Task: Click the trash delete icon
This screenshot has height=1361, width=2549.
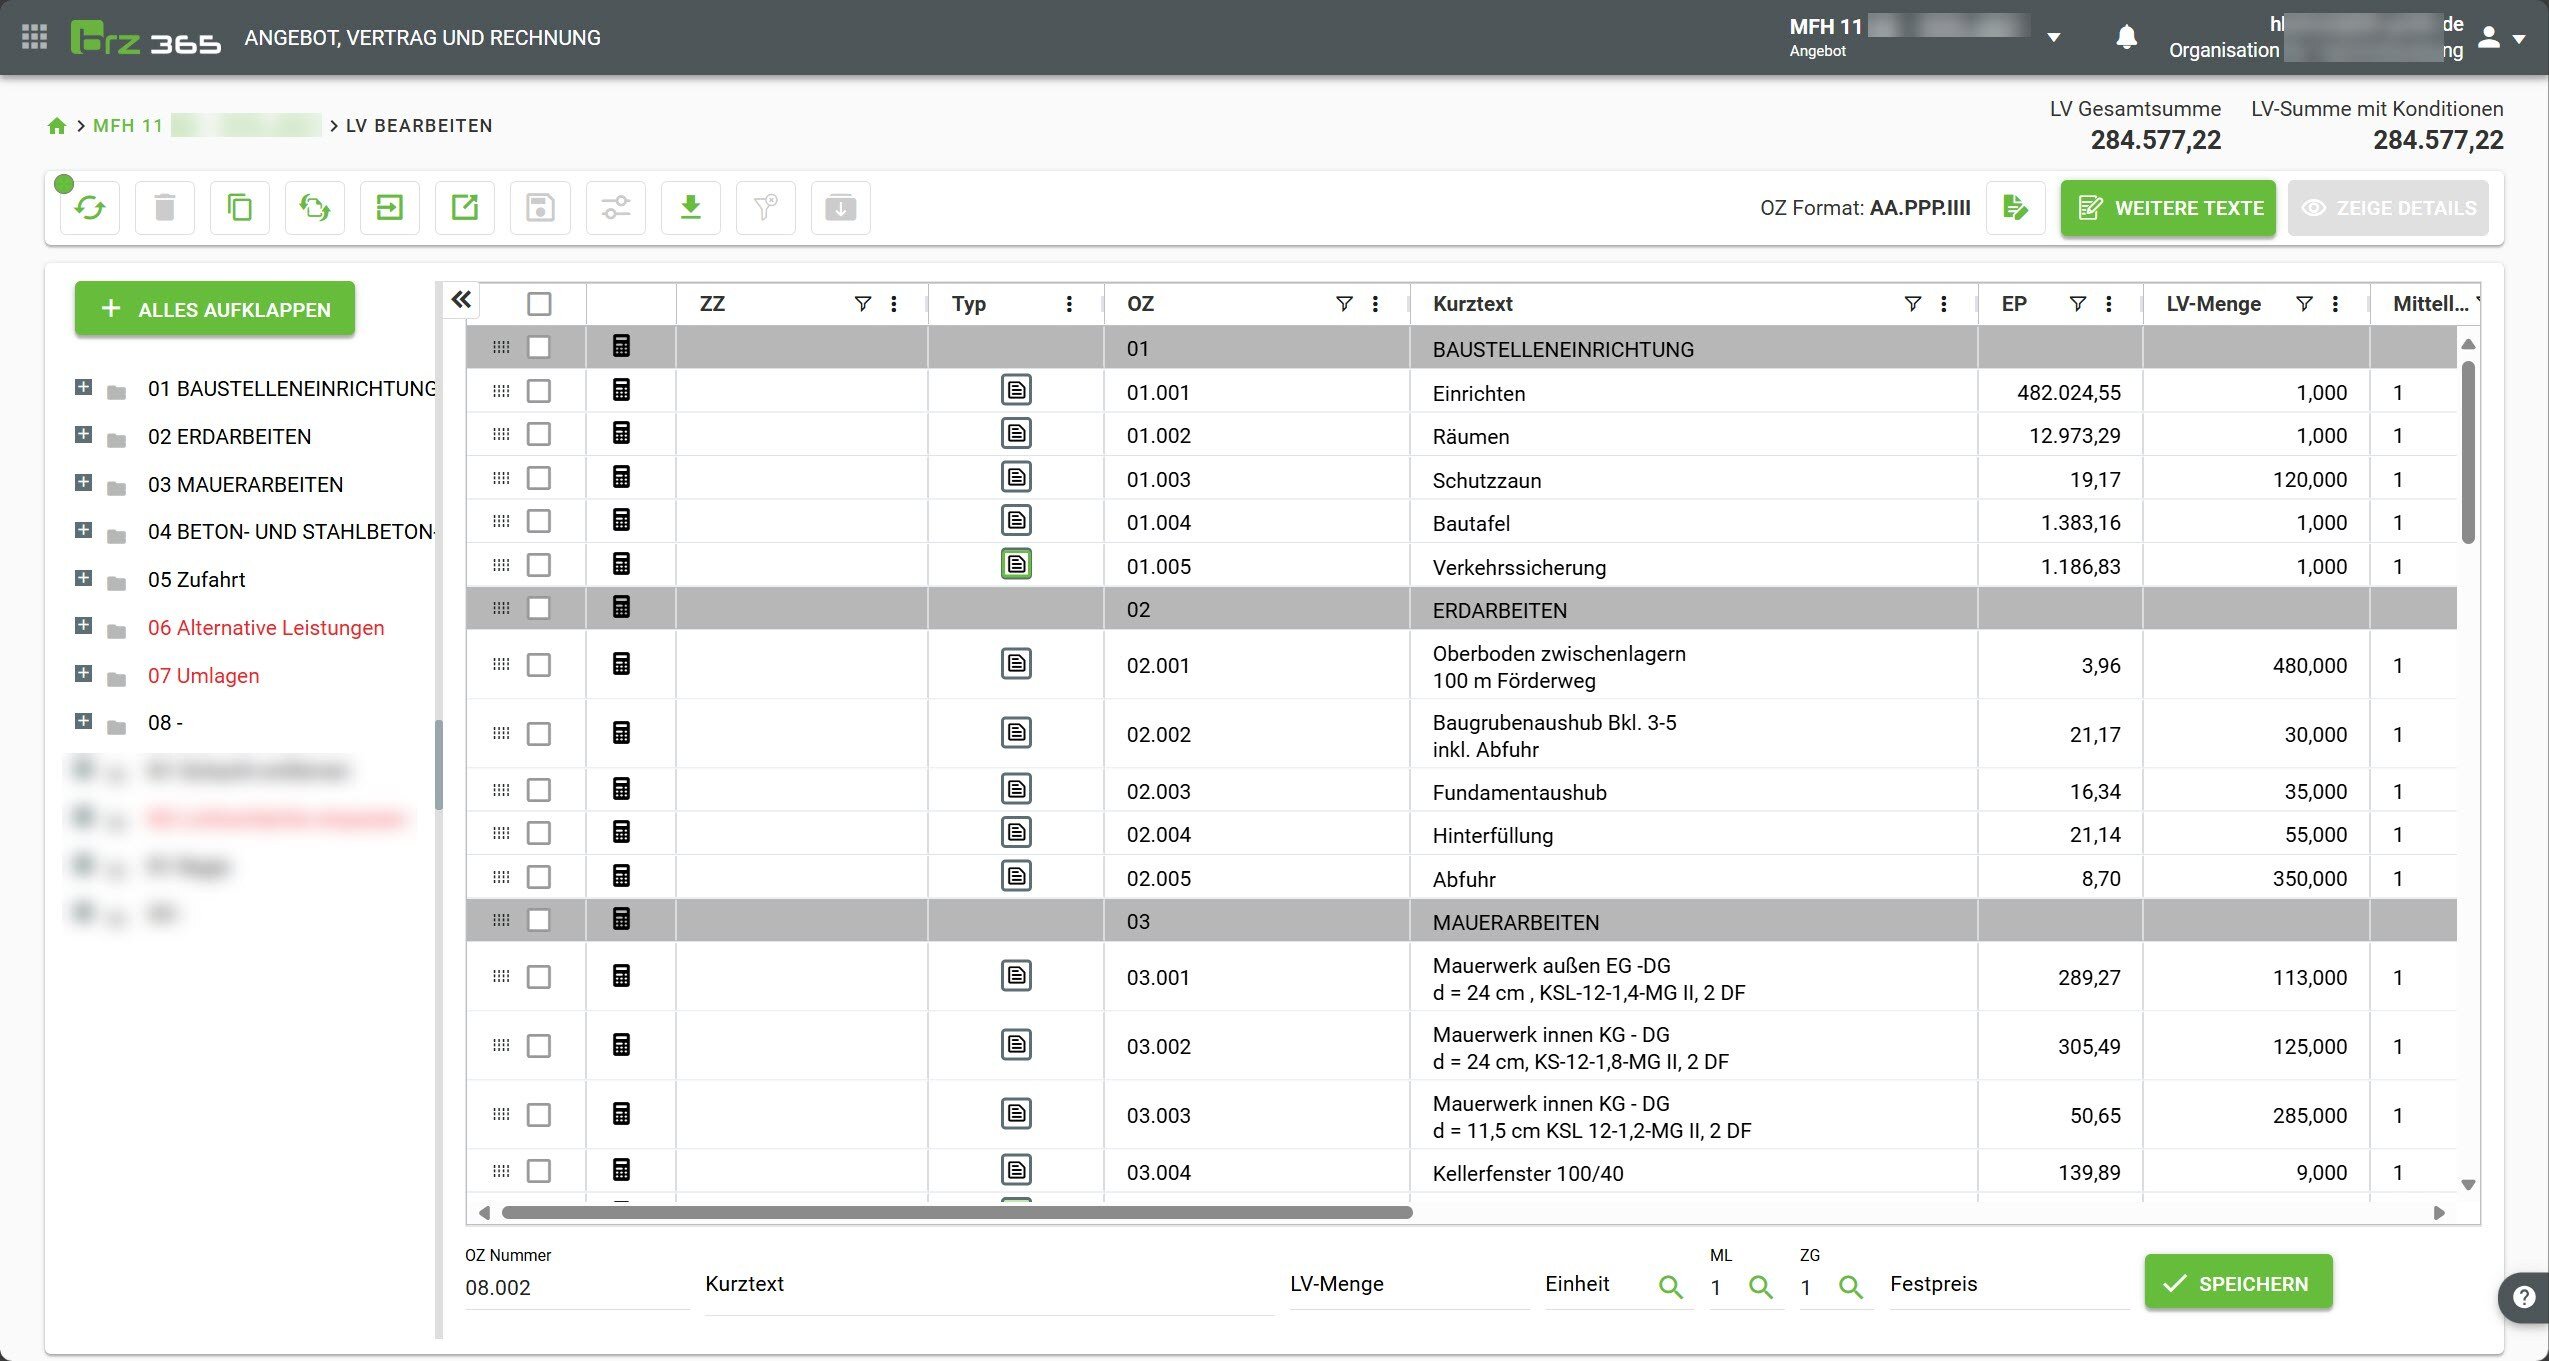Action: (165, 208)
